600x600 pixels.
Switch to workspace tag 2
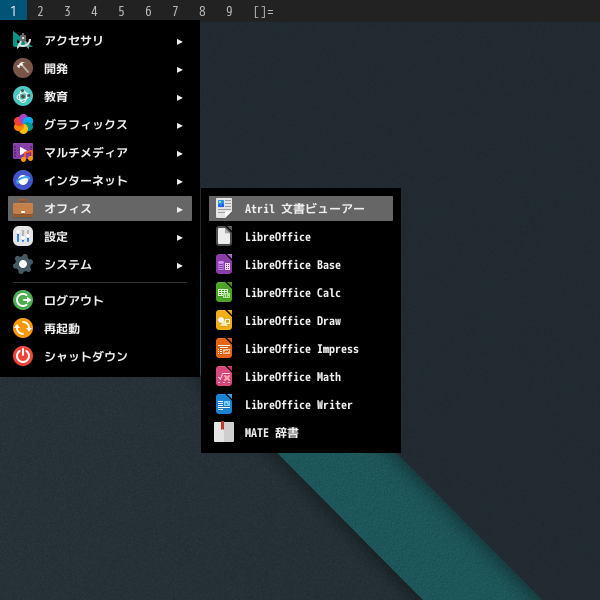pos(40,10)
